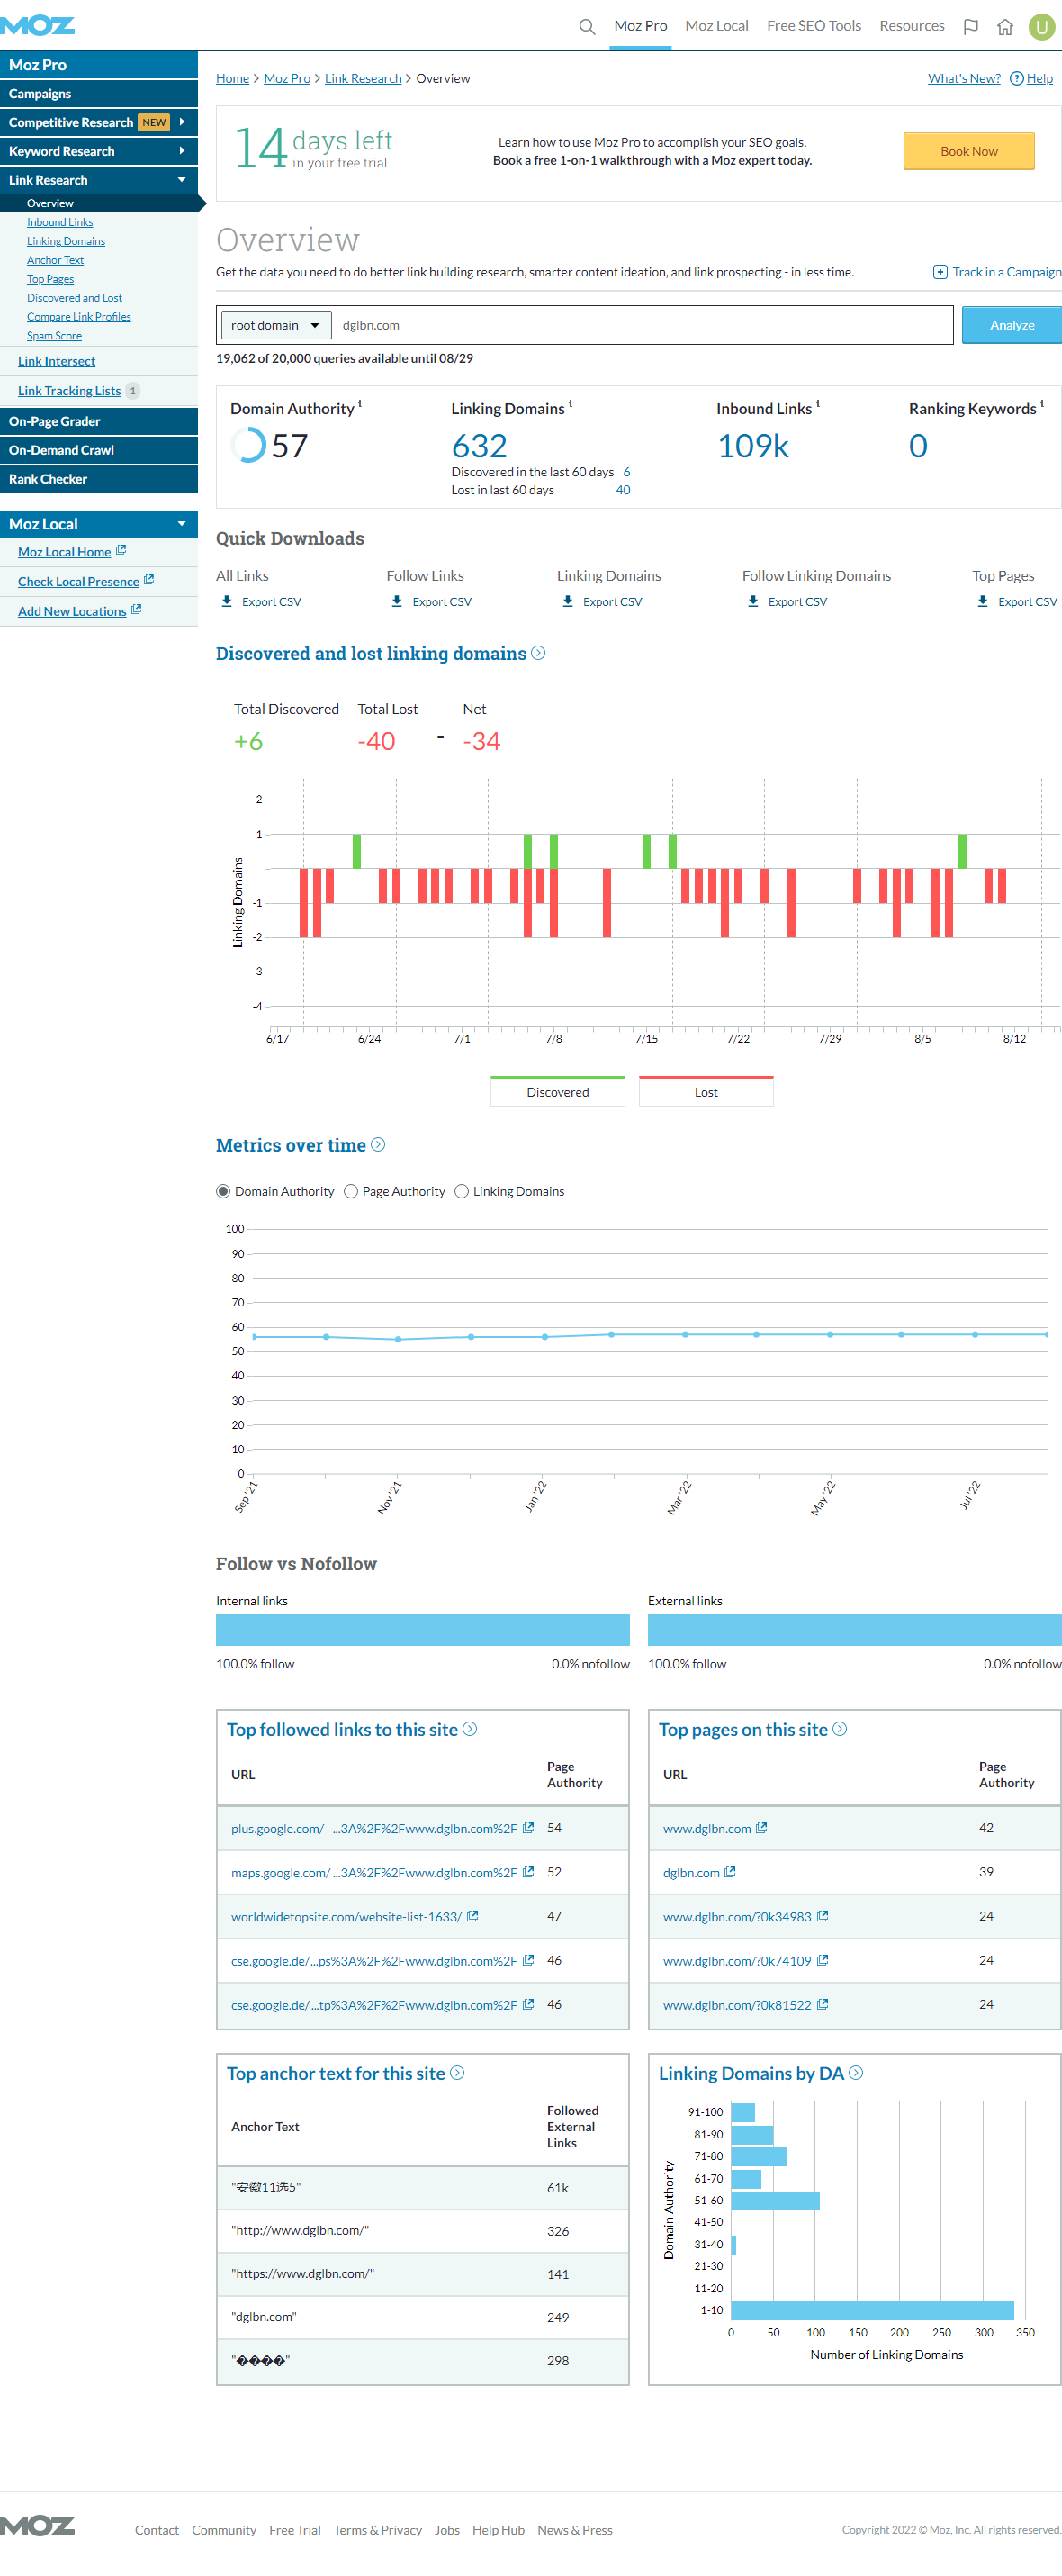
Task: Open www.dglbn.com/?0k34983 top page link
Action: coord(737,1916)
